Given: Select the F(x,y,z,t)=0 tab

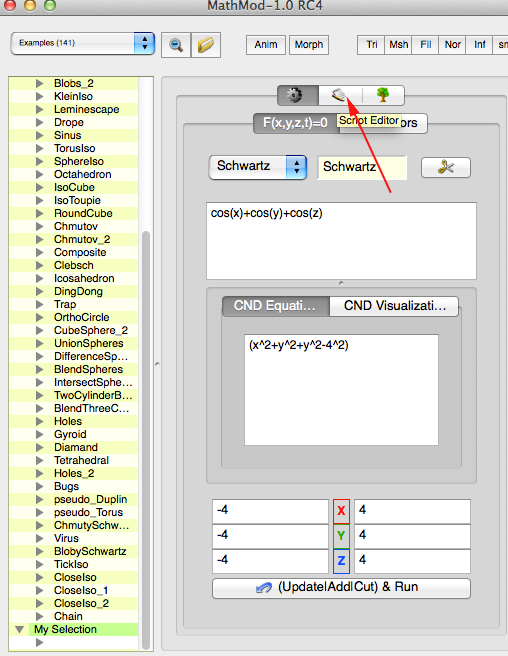Looking at the screenshot, I should (x=295, y=123).
